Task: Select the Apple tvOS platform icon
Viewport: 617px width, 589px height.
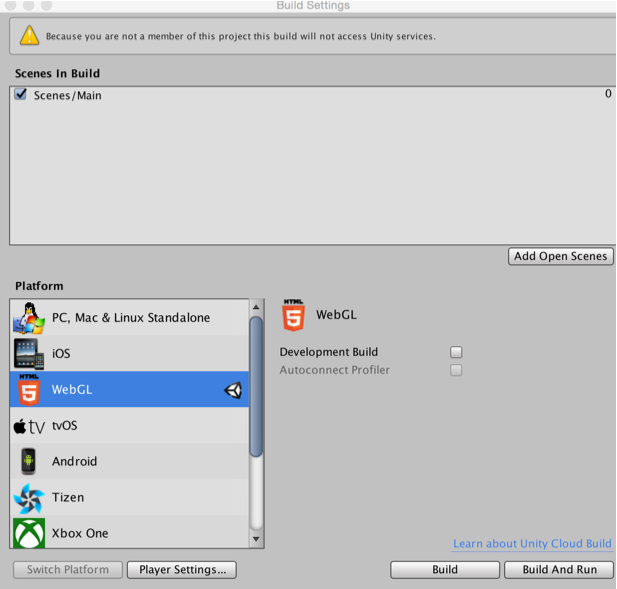Action: tap(29, 426)
